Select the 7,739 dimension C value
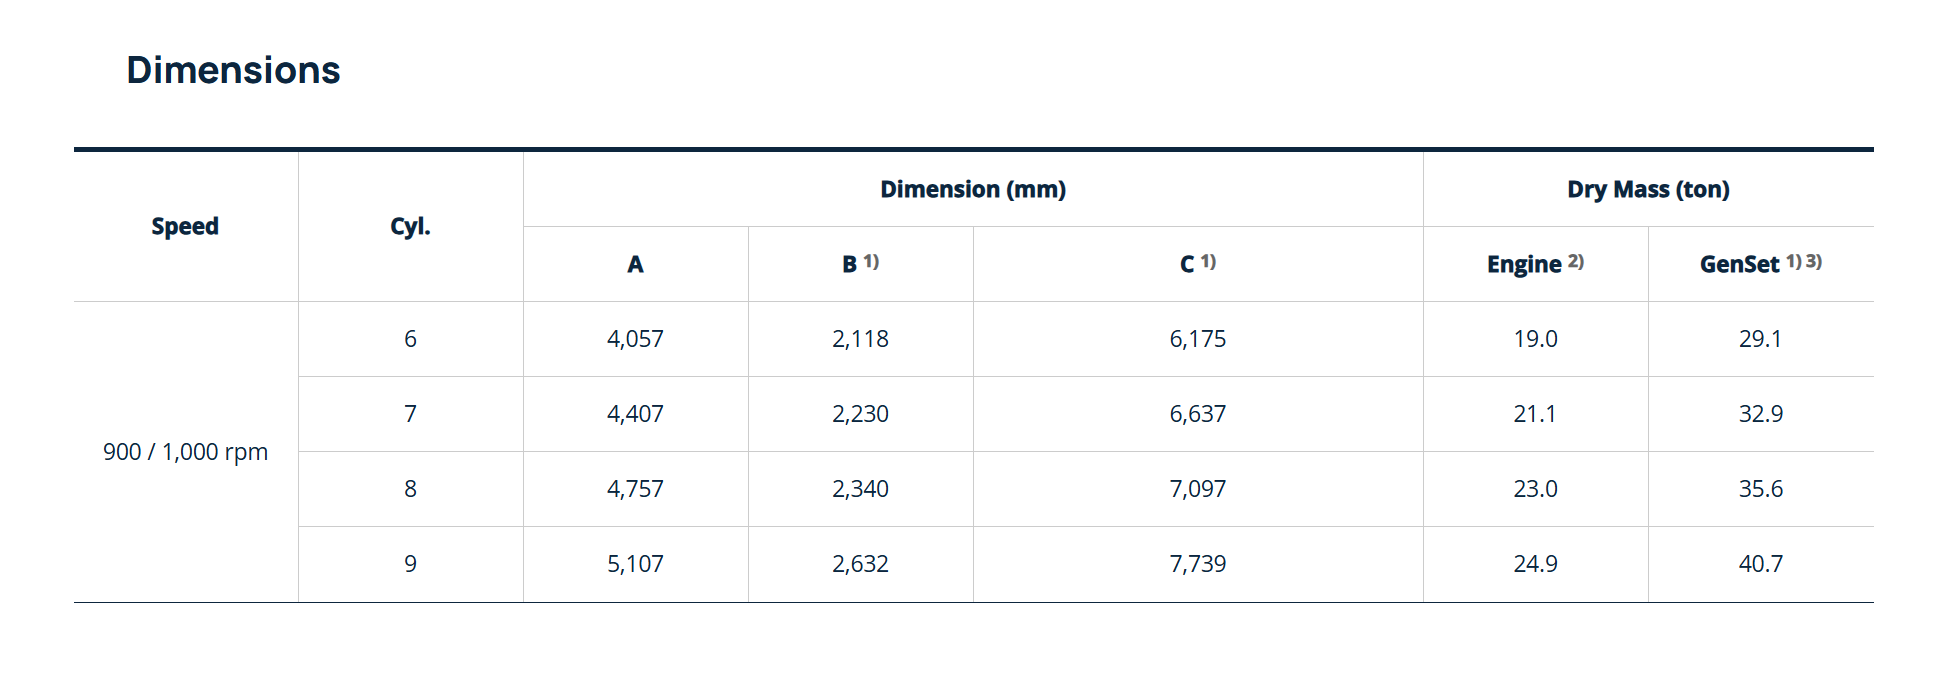This screenshot has height=684, width=1959. point(1198,564)
